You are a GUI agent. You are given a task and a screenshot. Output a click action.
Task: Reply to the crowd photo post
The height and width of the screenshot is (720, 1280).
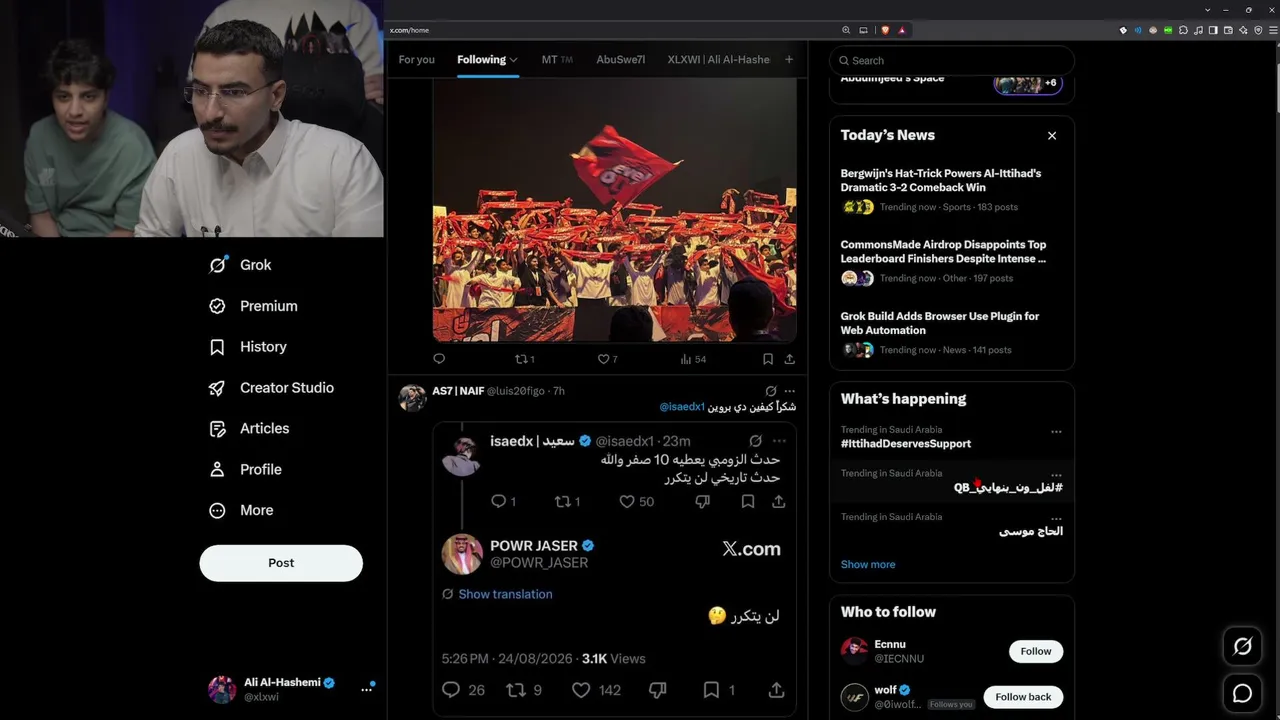click(x=439, y=359)
